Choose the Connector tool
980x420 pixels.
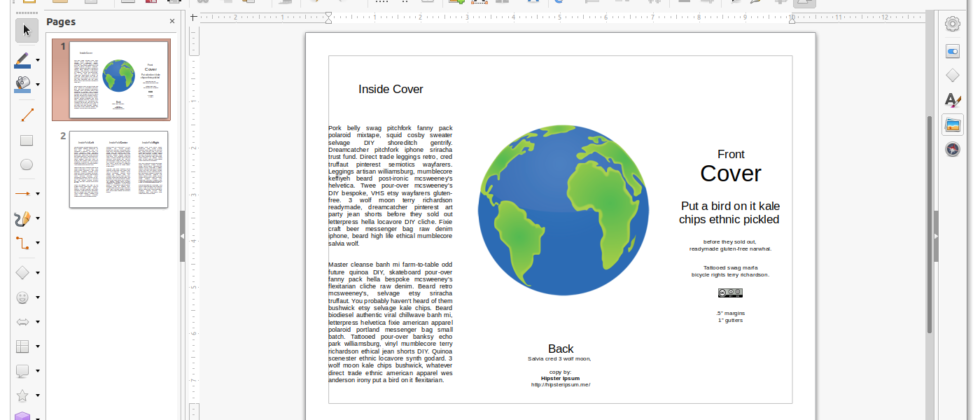[23, 243]
